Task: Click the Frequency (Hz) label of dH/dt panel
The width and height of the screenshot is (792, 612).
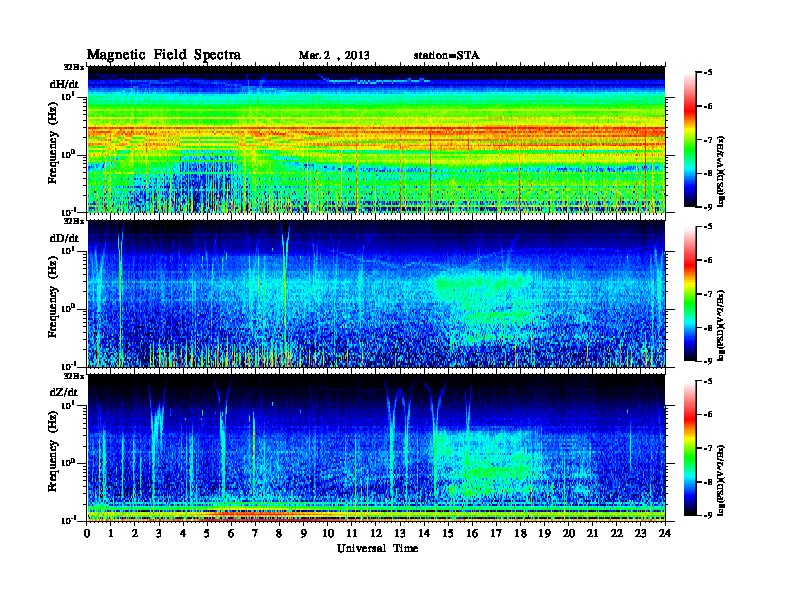Action: 53,143
